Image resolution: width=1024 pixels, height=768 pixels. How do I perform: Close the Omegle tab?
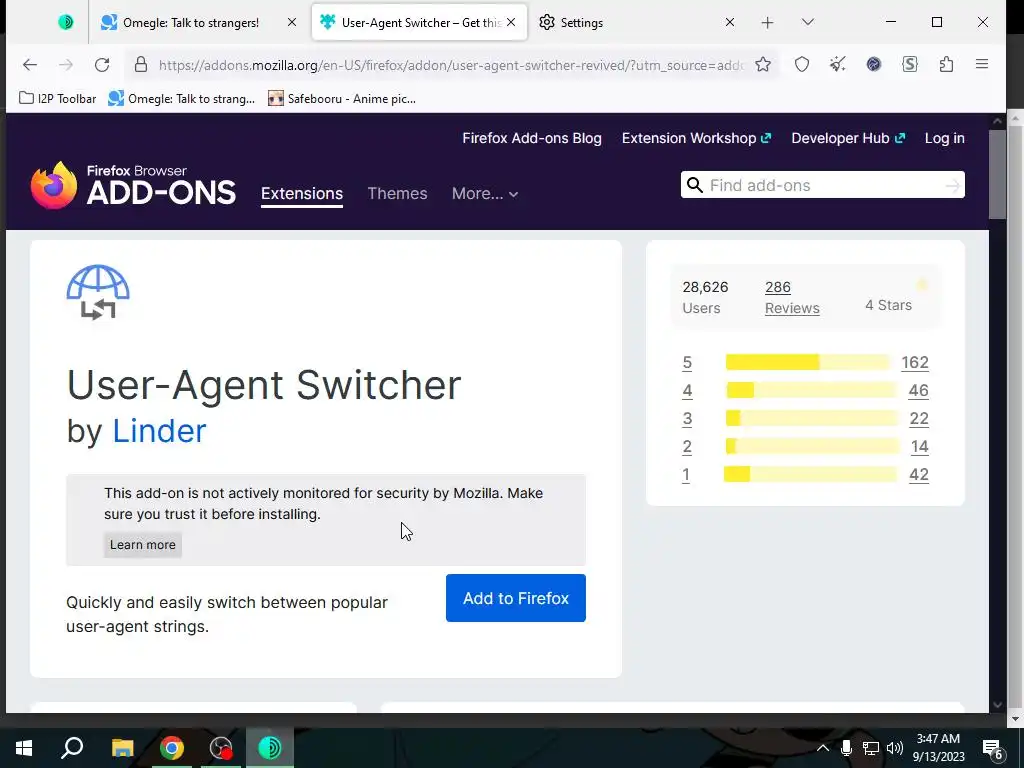[292, 22]
